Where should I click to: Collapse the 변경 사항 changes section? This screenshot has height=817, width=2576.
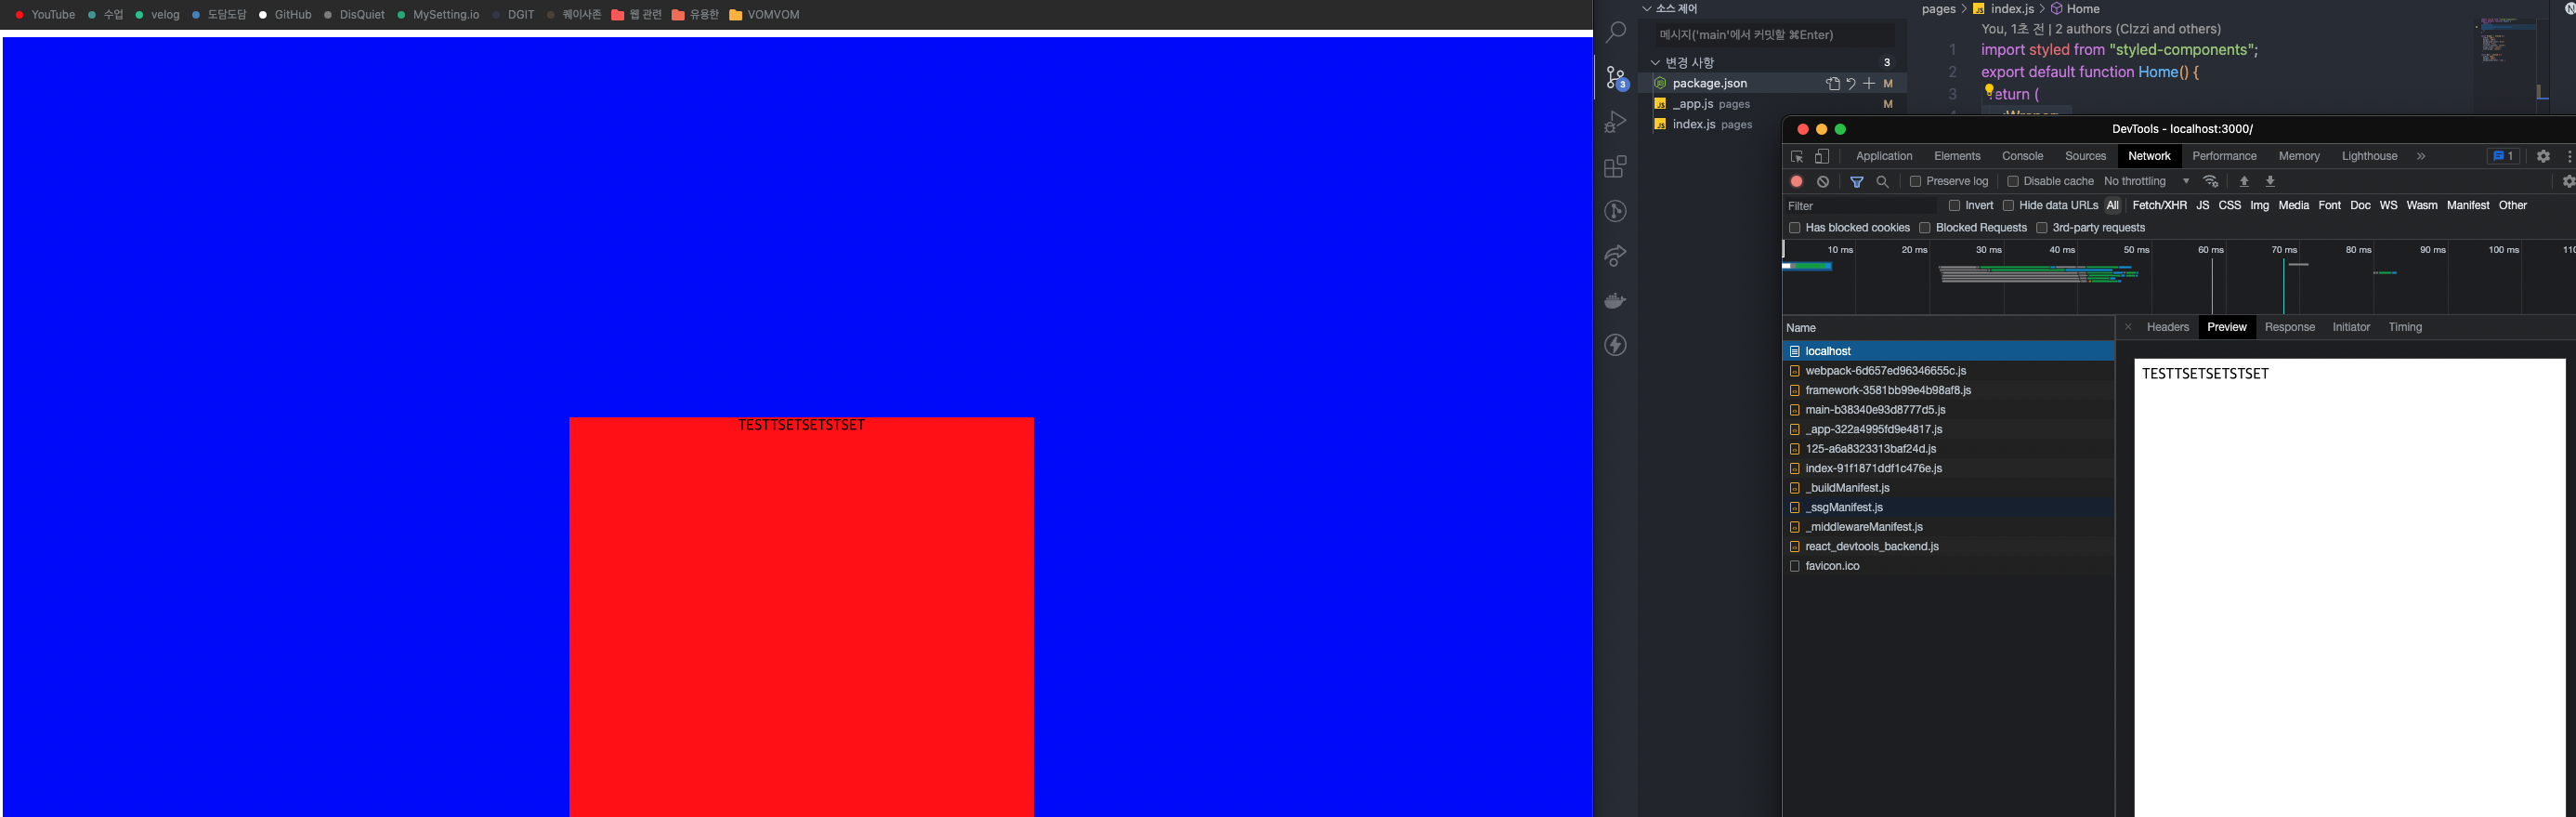[x=1655, y=63]
